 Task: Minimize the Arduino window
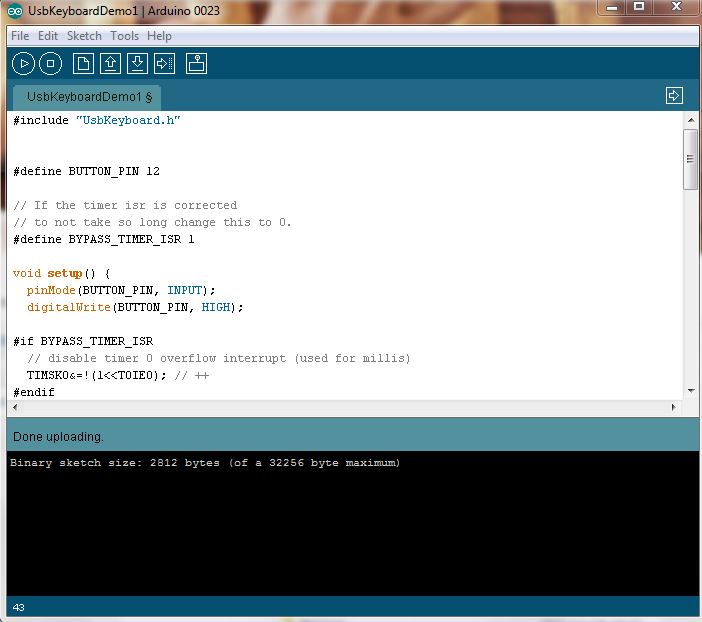point(612,8)
